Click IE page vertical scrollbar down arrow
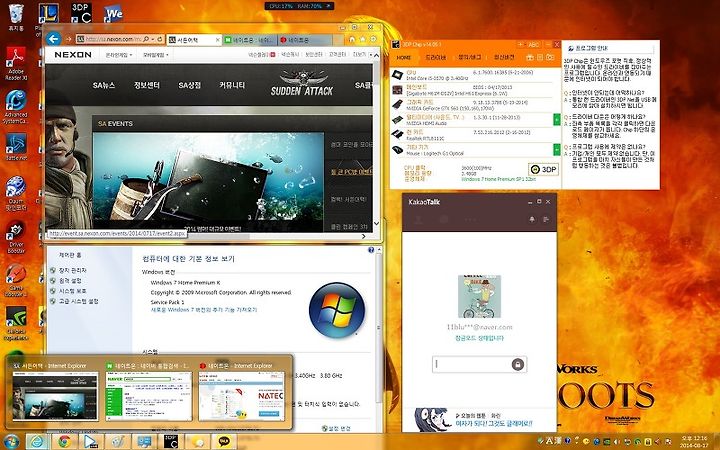The image size is (720, 450). tap(377, 224)
